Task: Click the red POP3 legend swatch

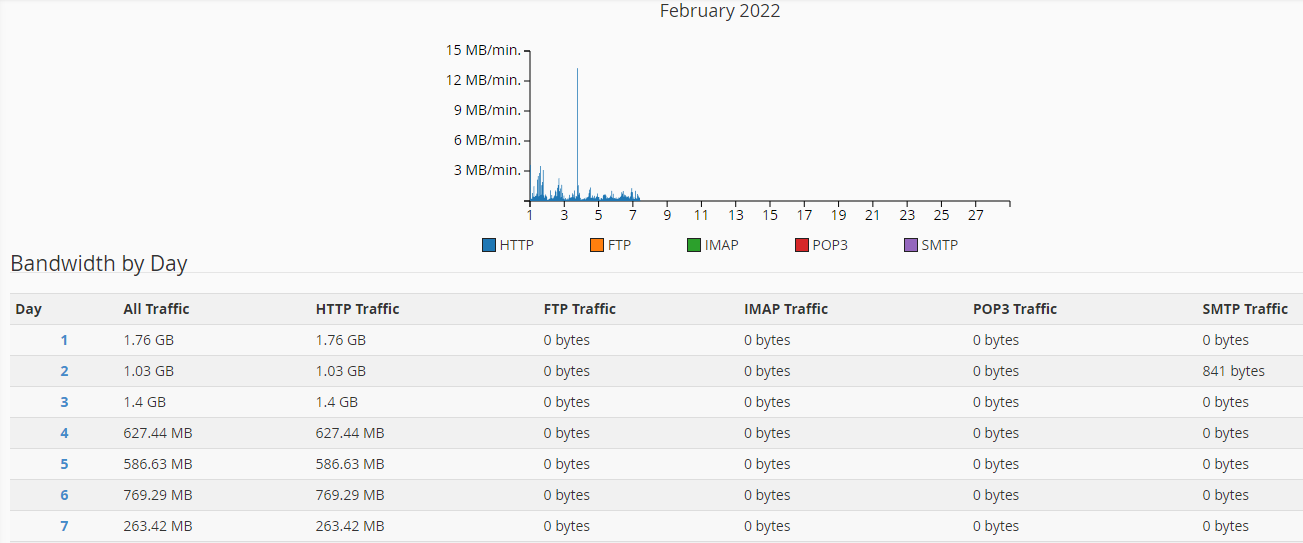Action: (x=802, y=245)
